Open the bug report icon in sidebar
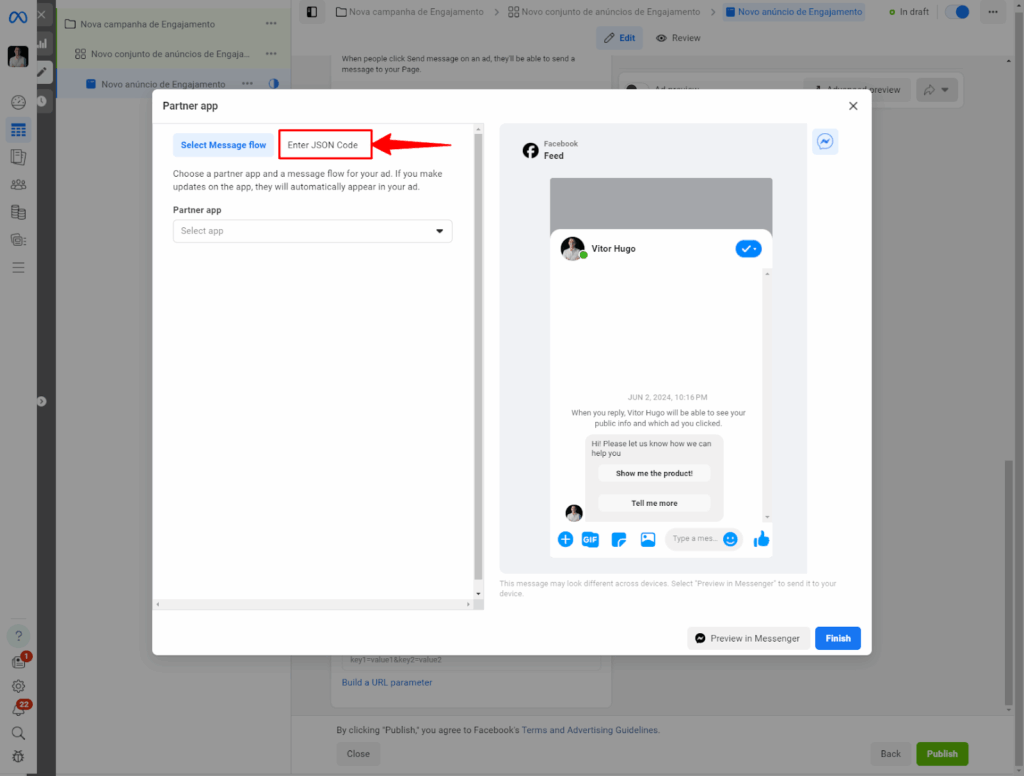Screen dimensions: 1024x776 [x=18, y=757]
